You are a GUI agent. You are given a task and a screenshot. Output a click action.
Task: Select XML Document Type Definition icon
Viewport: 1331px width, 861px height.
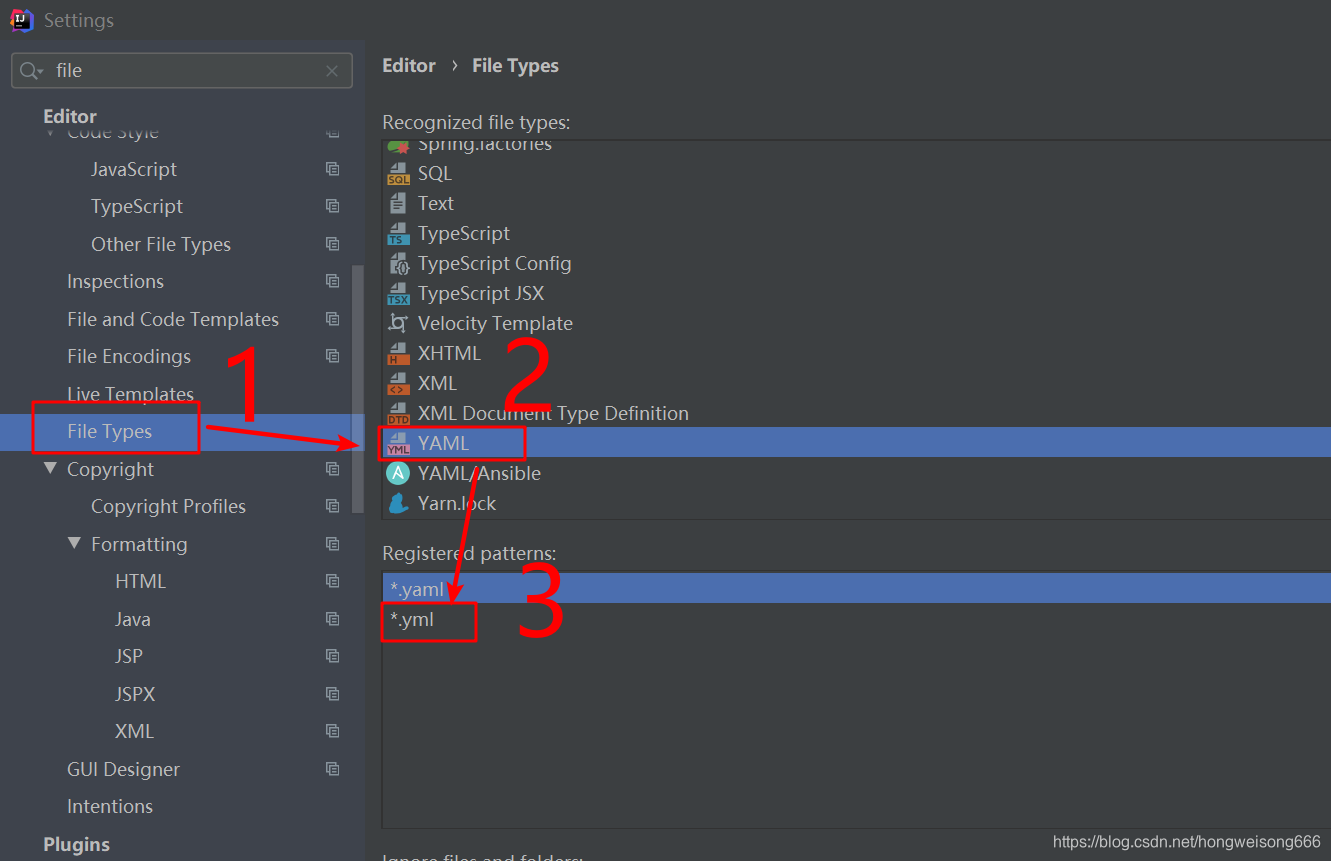pos(399,414)
